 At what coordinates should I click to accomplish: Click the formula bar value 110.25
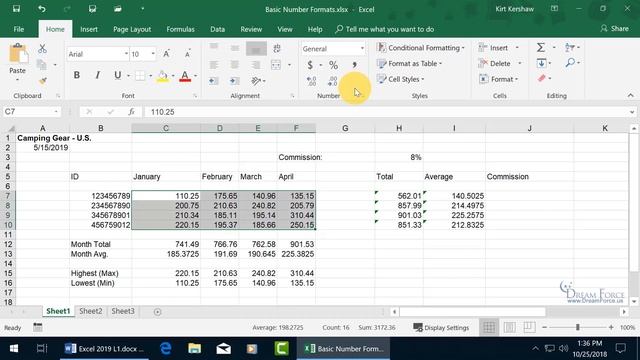pos(162,112)
